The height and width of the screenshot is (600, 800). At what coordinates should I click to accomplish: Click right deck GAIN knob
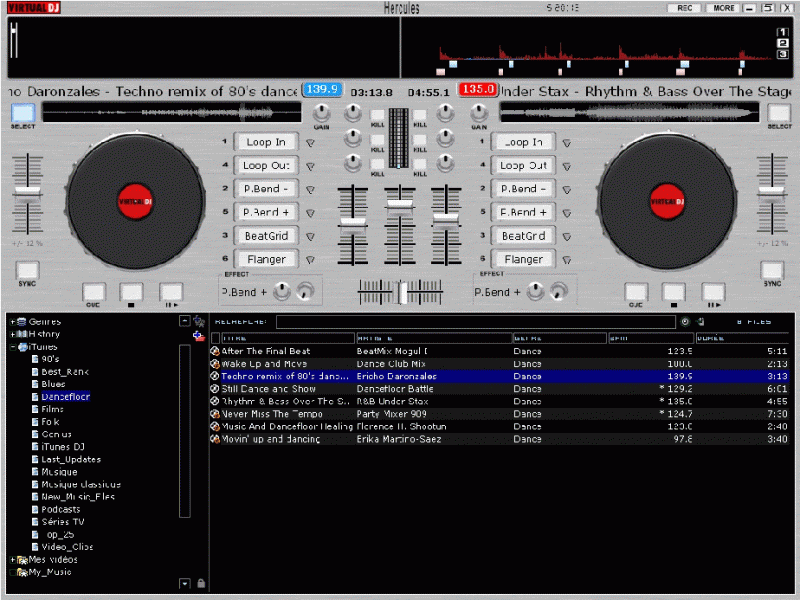click(x=479, y=112)
